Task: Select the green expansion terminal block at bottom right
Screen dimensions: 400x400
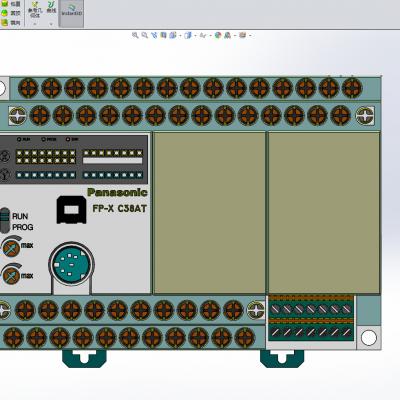Action: click(x=311, y=318)
